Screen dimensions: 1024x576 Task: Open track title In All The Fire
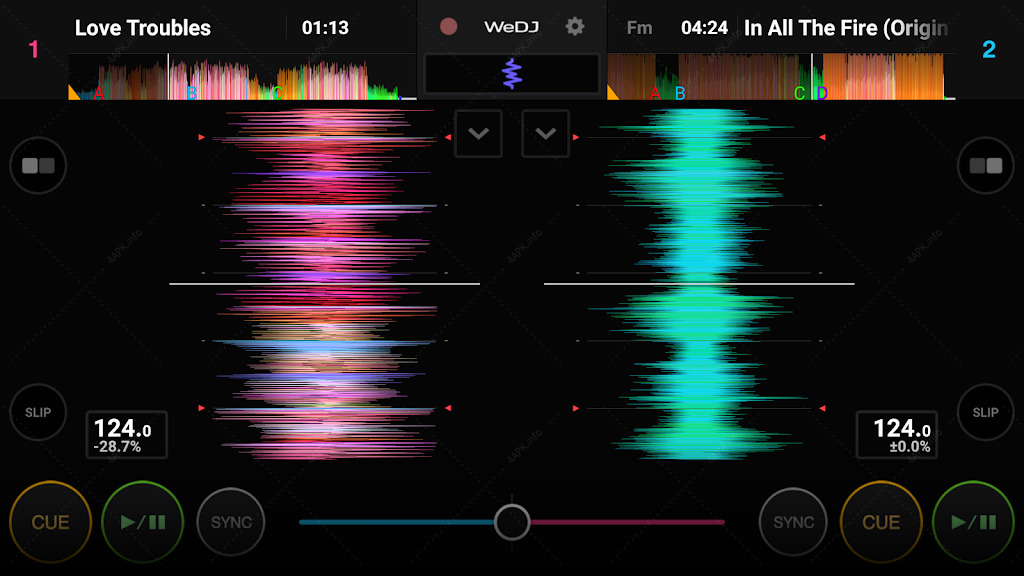pos(846,27)
